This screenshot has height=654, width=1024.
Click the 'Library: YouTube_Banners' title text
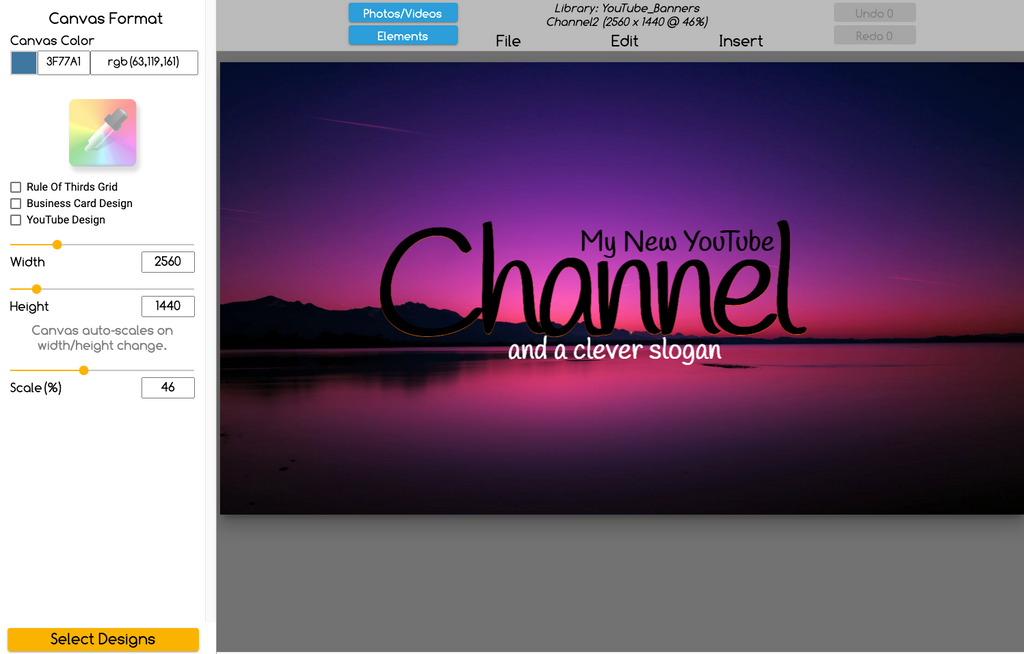click(x=627, y=8)
